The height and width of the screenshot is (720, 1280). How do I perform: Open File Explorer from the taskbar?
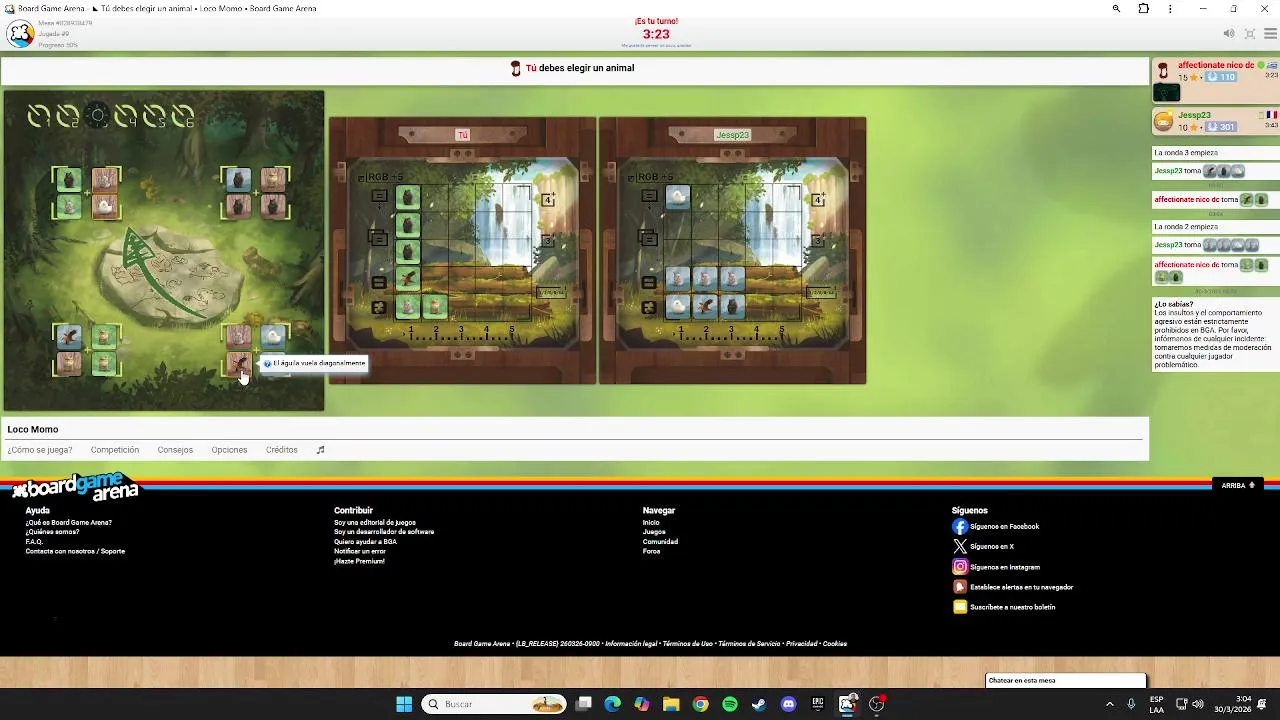click(x=671, y=704)
